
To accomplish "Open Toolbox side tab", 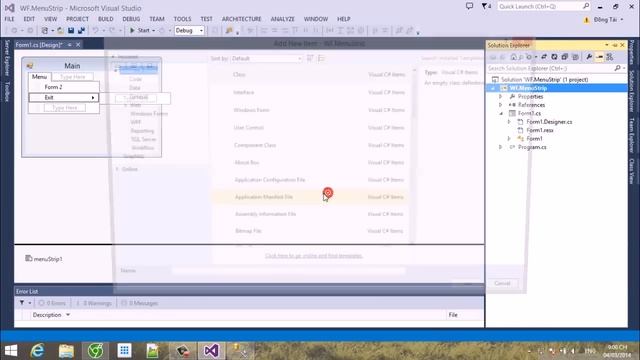I will tap(7, 91).
